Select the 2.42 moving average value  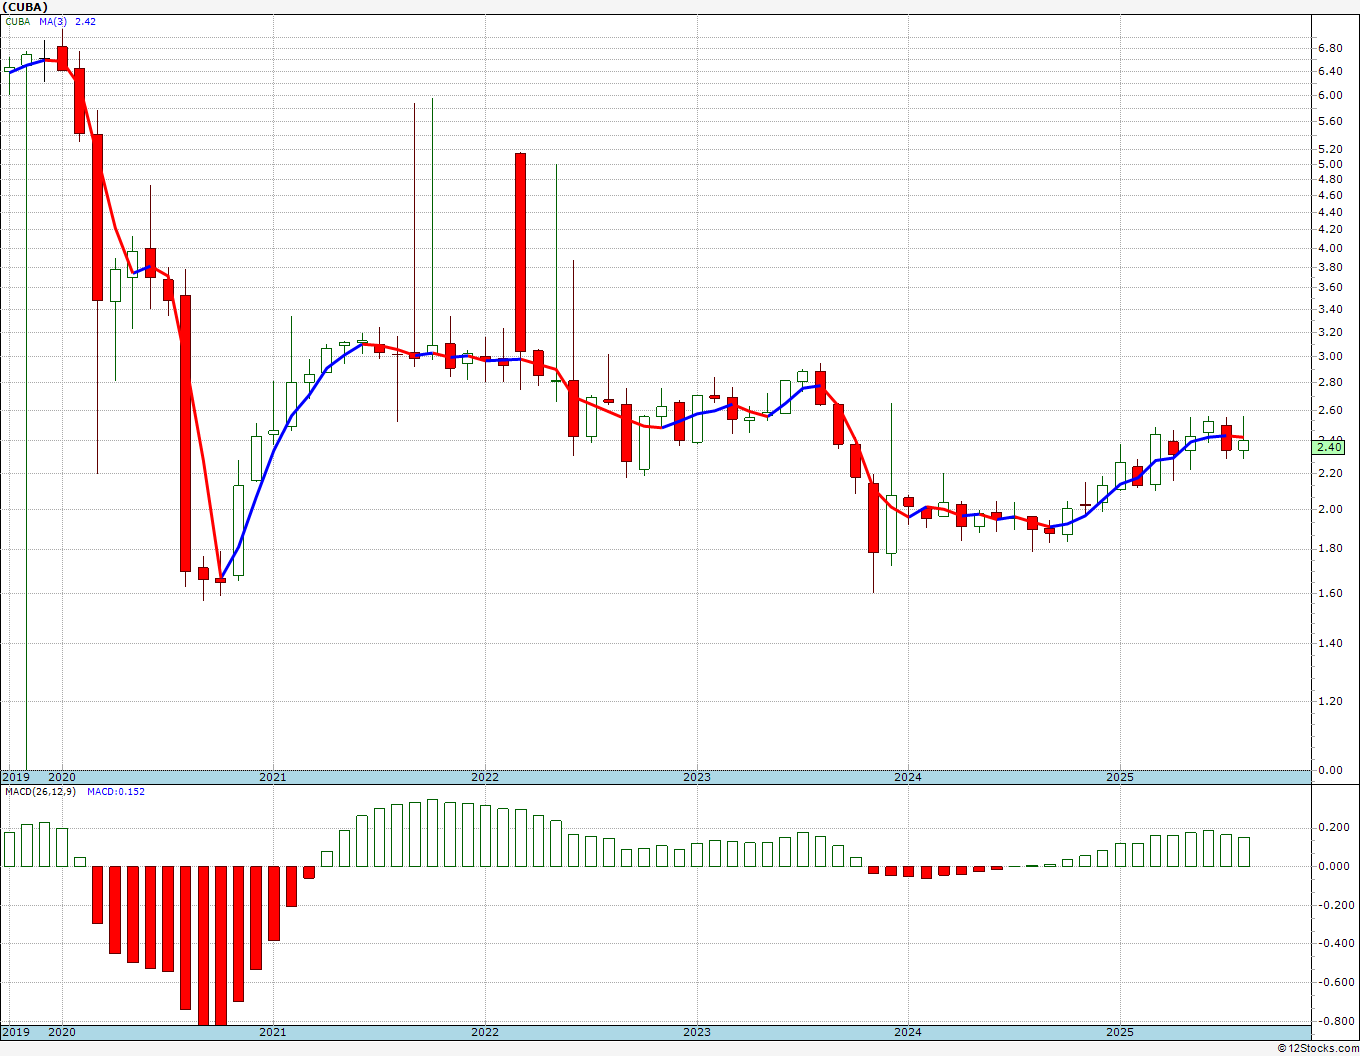click(x=85, y=21)
